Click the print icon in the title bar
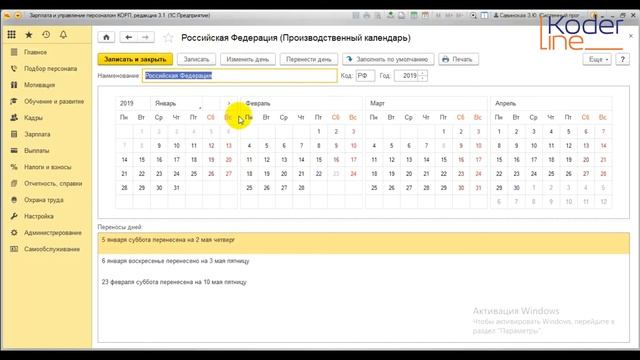640x360 pixels. 367,15
